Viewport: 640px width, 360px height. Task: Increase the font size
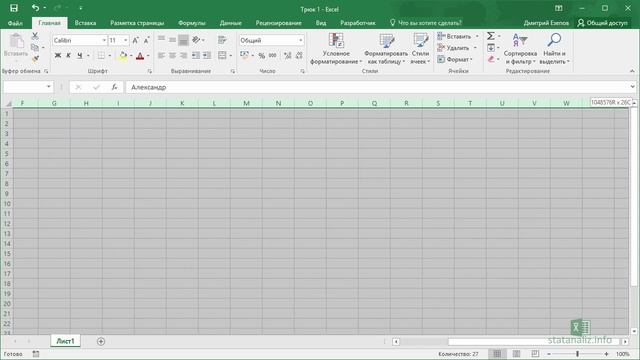136,40
